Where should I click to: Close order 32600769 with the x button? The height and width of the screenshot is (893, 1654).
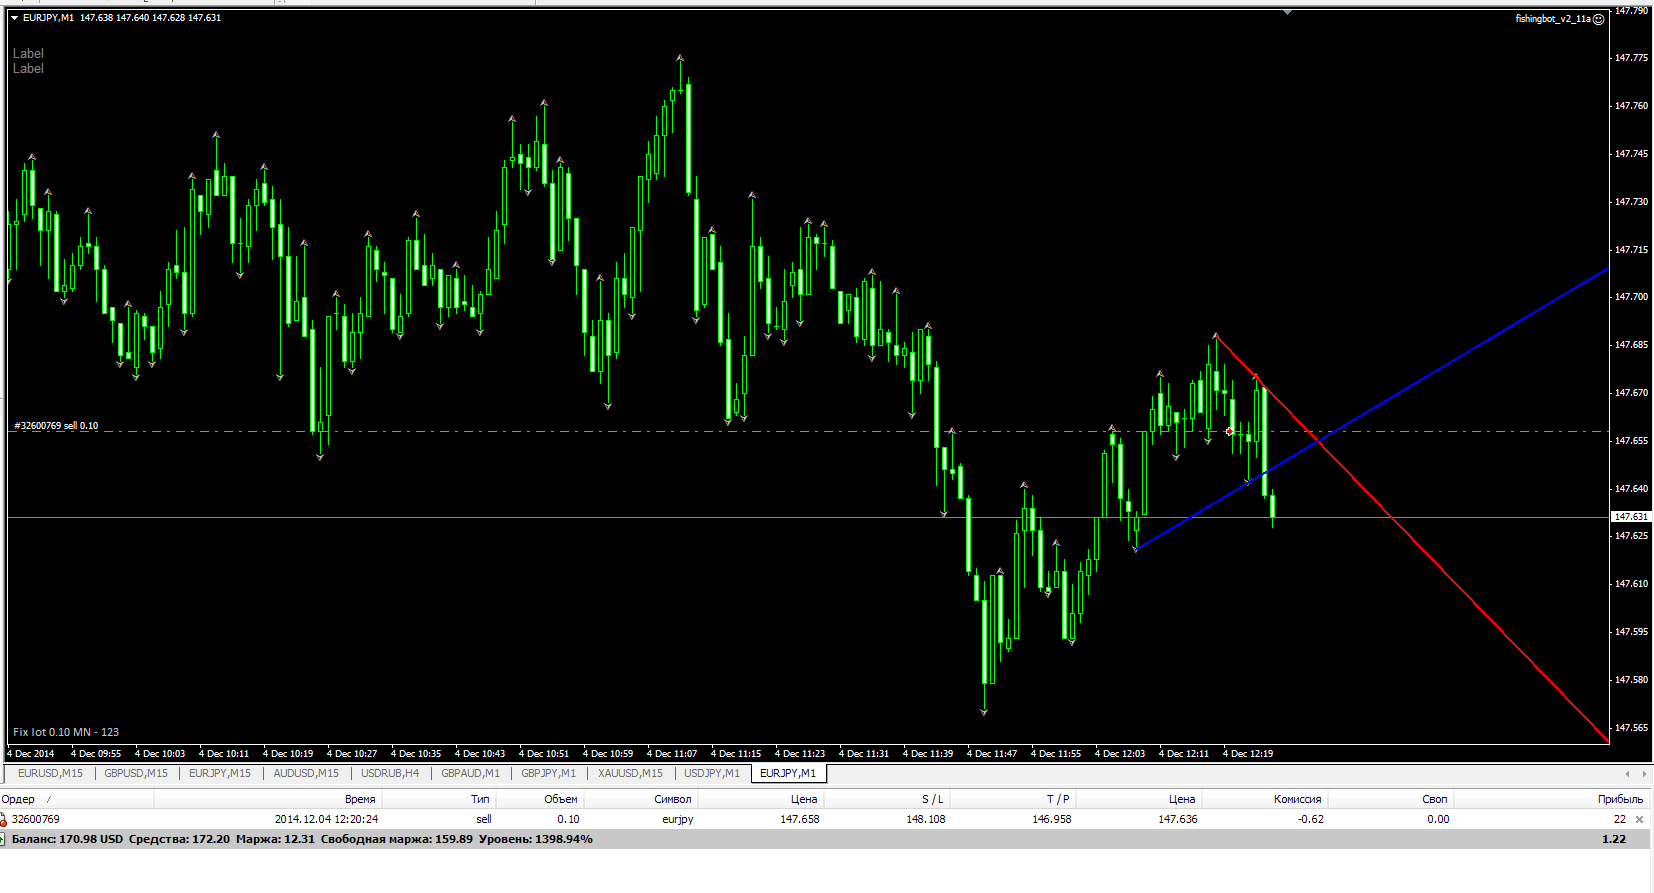(1639, 819)
